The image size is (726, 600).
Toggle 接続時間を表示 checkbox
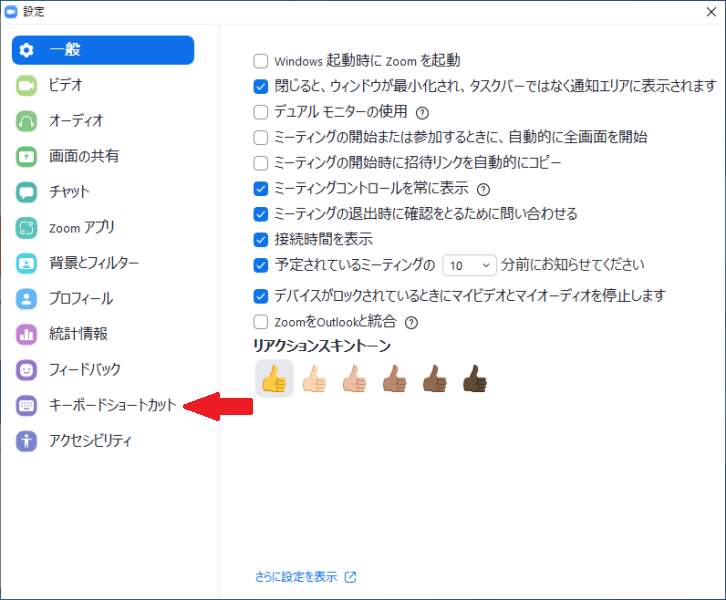tap(261, 239)
